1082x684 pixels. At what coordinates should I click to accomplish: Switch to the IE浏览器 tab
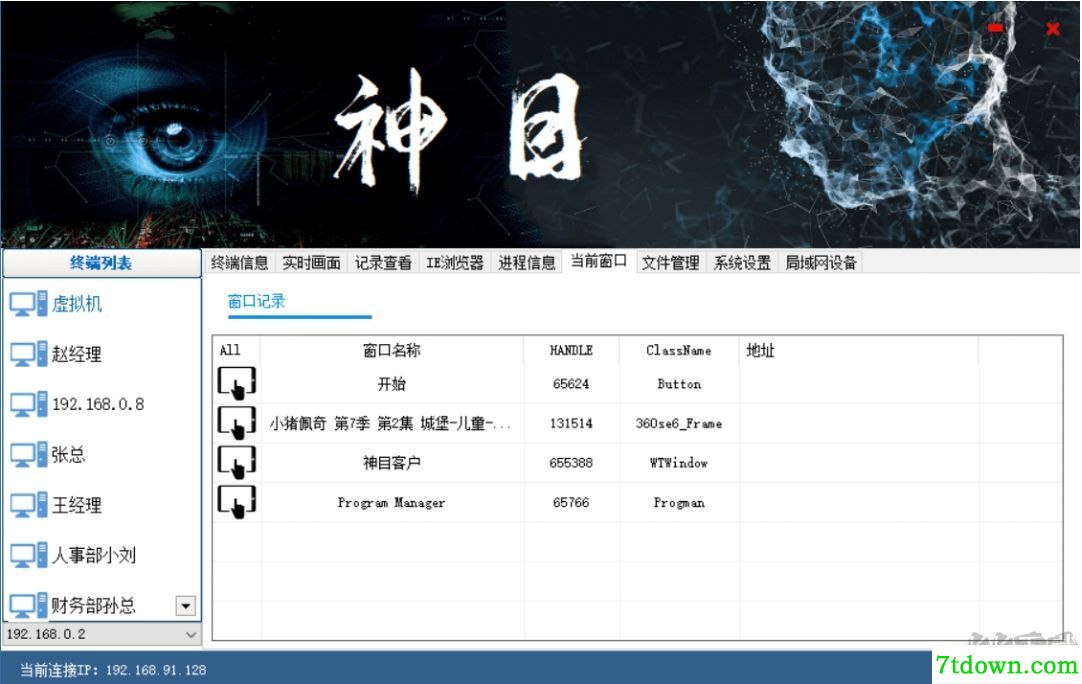pos(455,262)
